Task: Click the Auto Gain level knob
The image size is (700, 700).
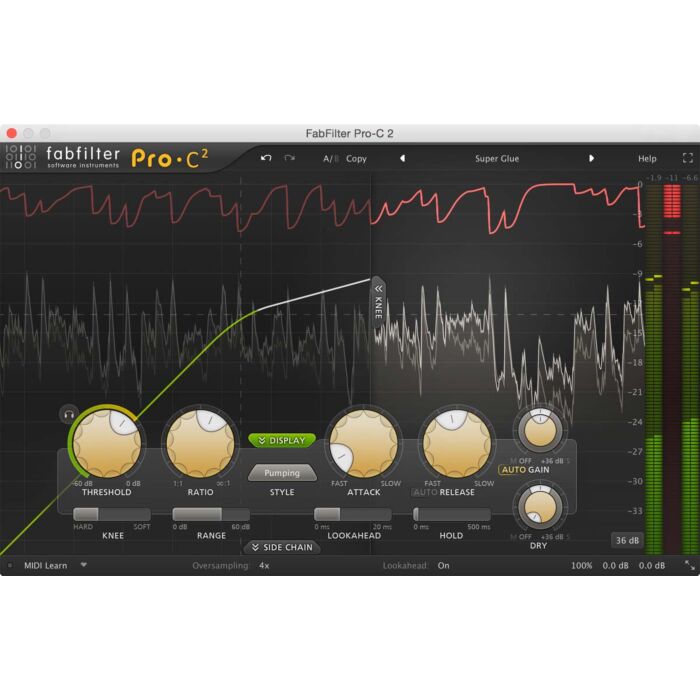Action: point(540,430)
